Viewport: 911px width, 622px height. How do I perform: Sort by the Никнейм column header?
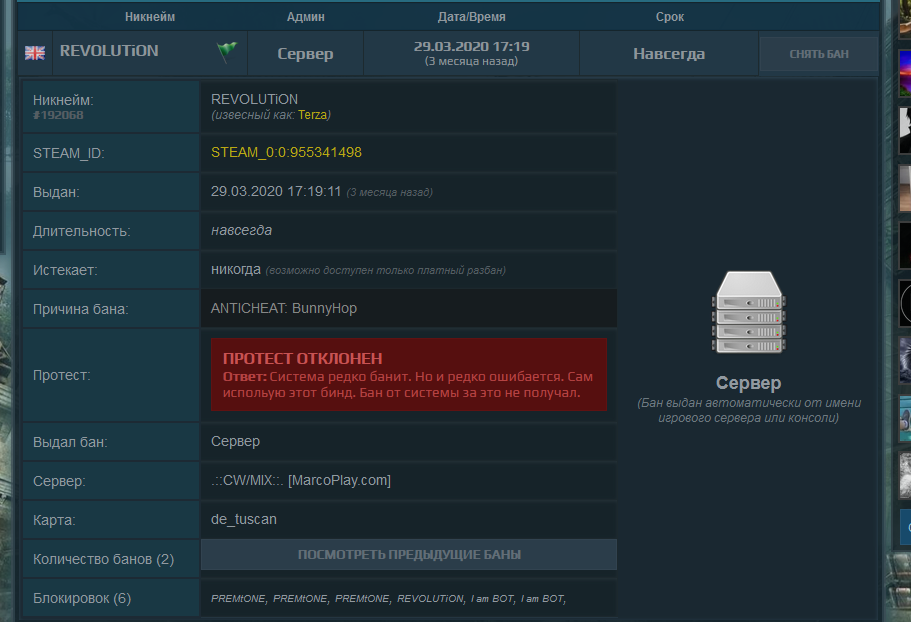click(x=152, y=17)
